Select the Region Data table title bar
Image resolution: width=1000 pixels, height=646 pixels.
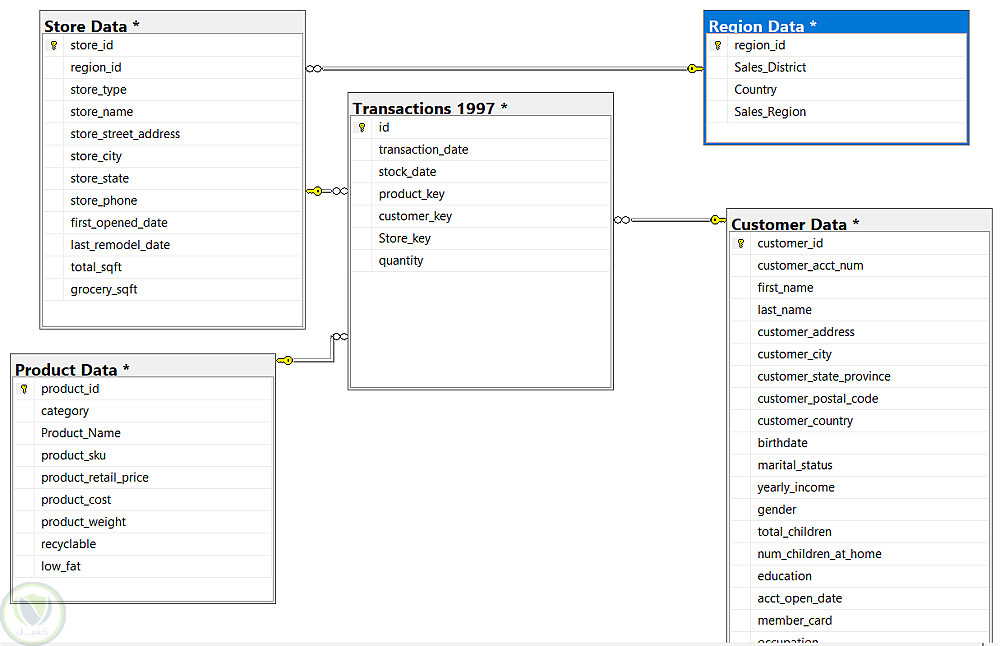pos(835,23)
